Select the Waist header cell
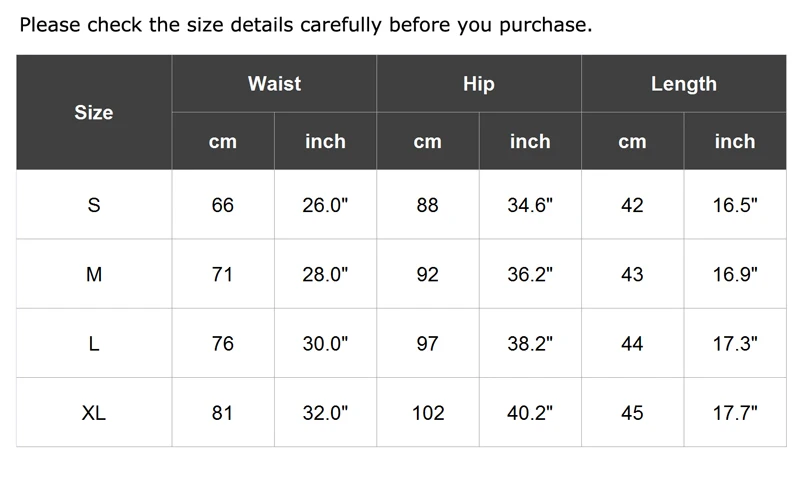Viewport: 800px width, 479px height. pyautogui.click(x=274, y=84)
